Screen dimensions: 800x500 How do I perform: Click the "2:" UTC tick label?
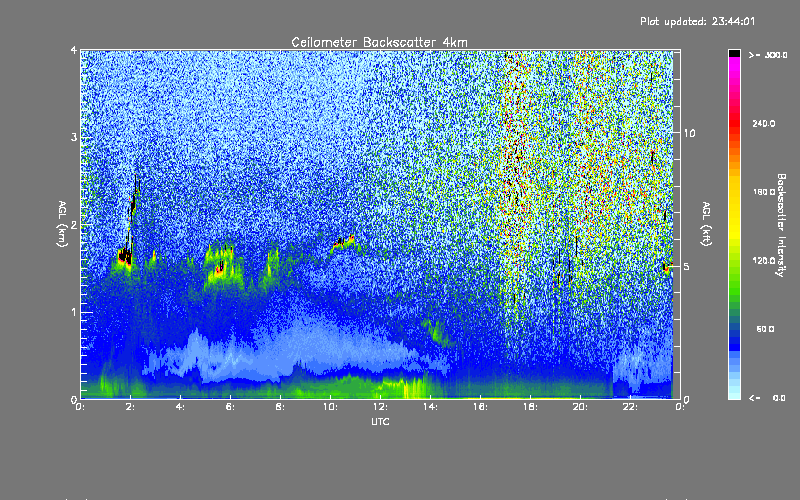coord(131,407)
